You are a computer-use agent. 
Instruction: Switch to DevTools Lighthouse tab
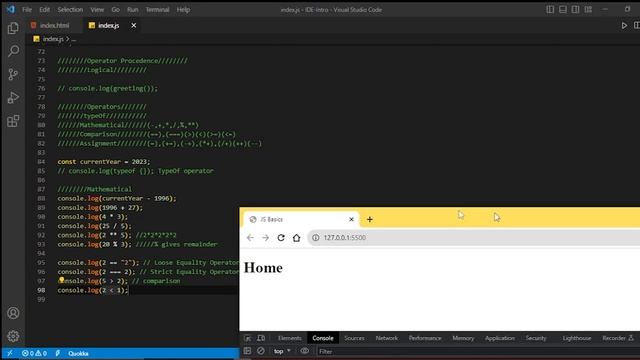[577, 338]
